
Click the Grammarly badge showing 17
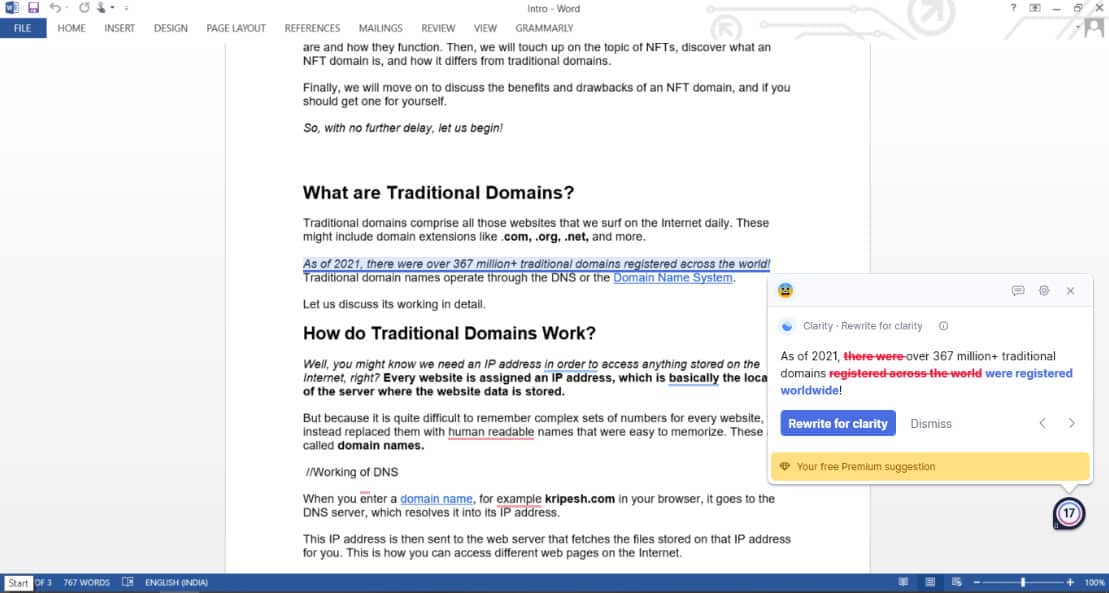[x=1069, y=514]
